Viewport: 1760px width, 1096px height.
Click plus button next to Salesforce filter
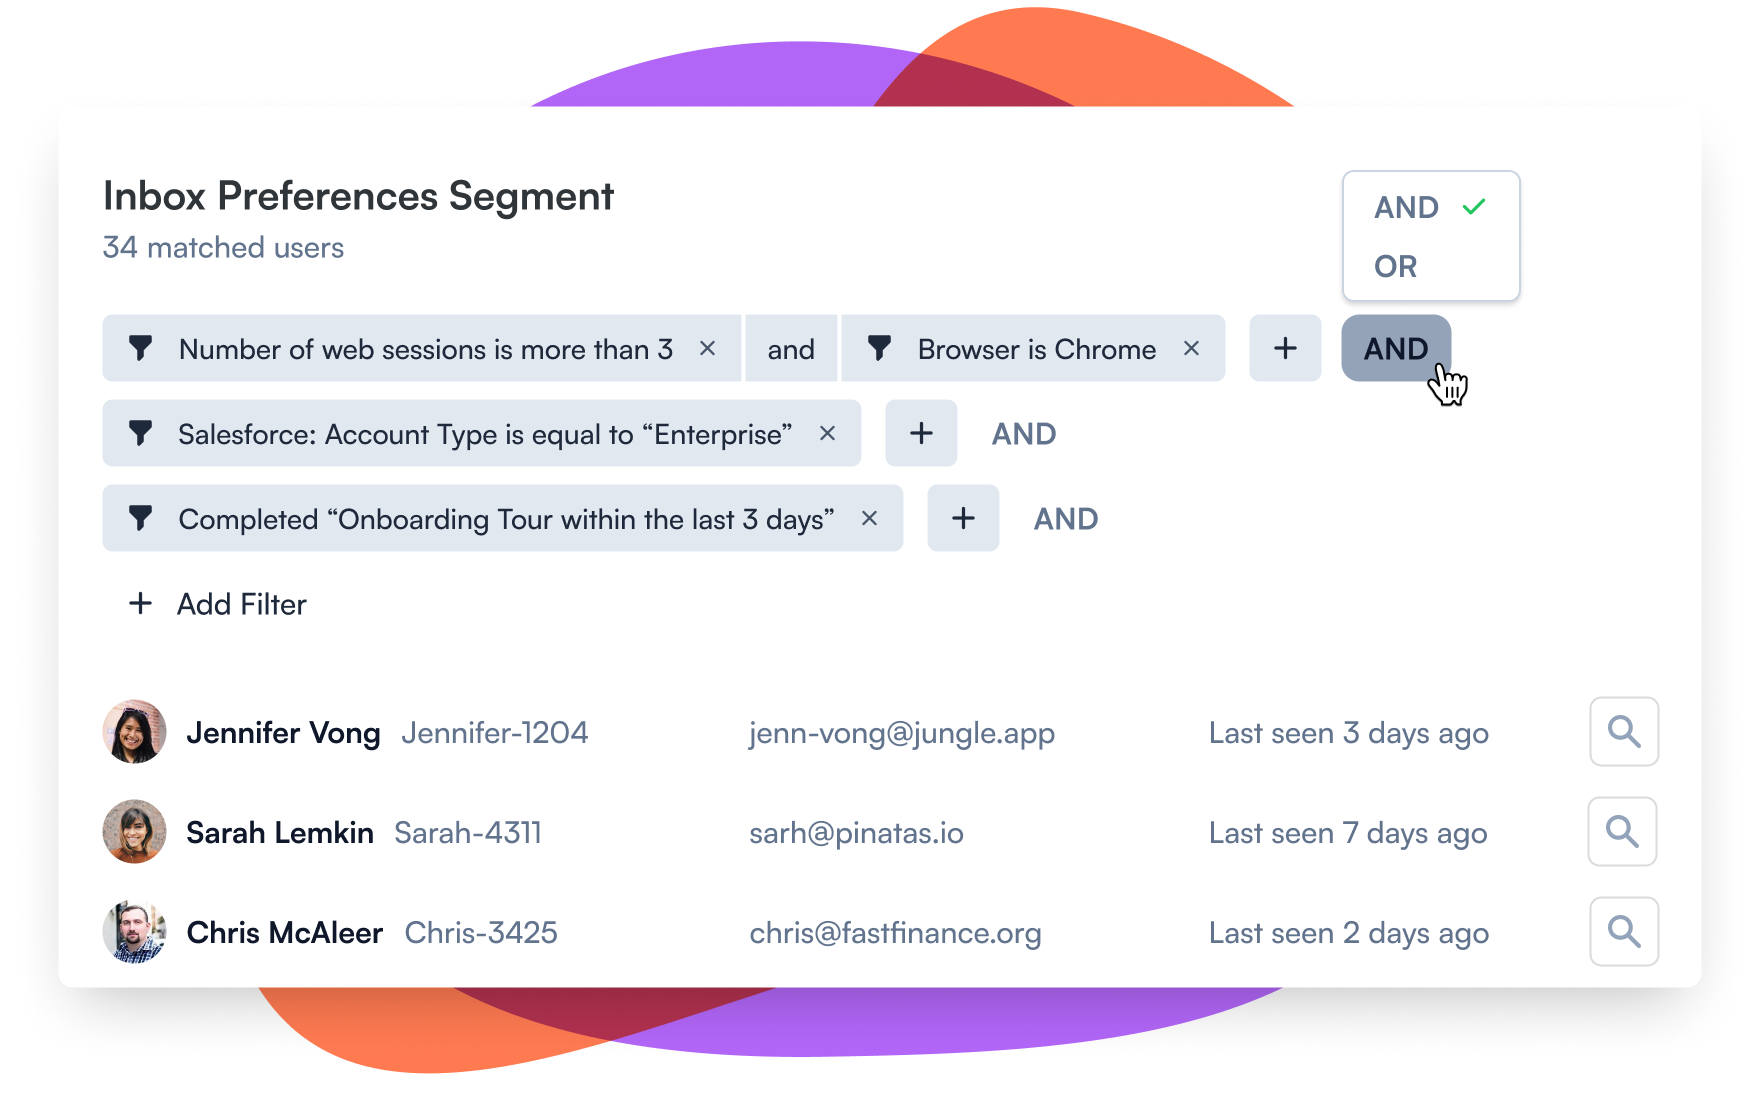click(921, 433)
